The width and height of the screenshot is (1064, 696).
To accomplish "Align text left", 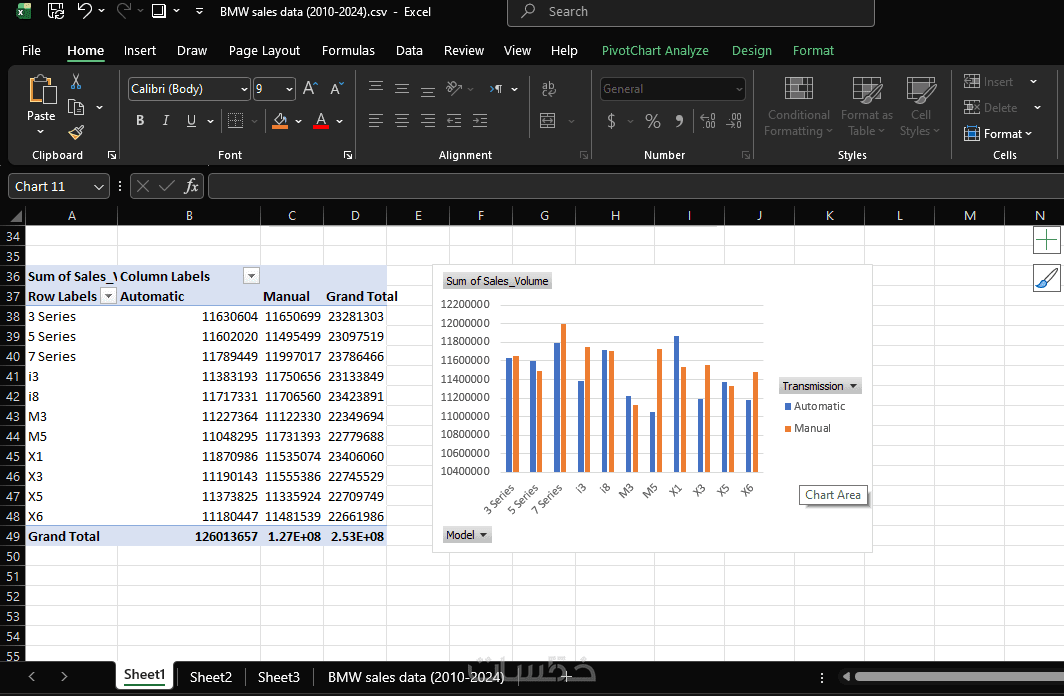I will (376, 121).
